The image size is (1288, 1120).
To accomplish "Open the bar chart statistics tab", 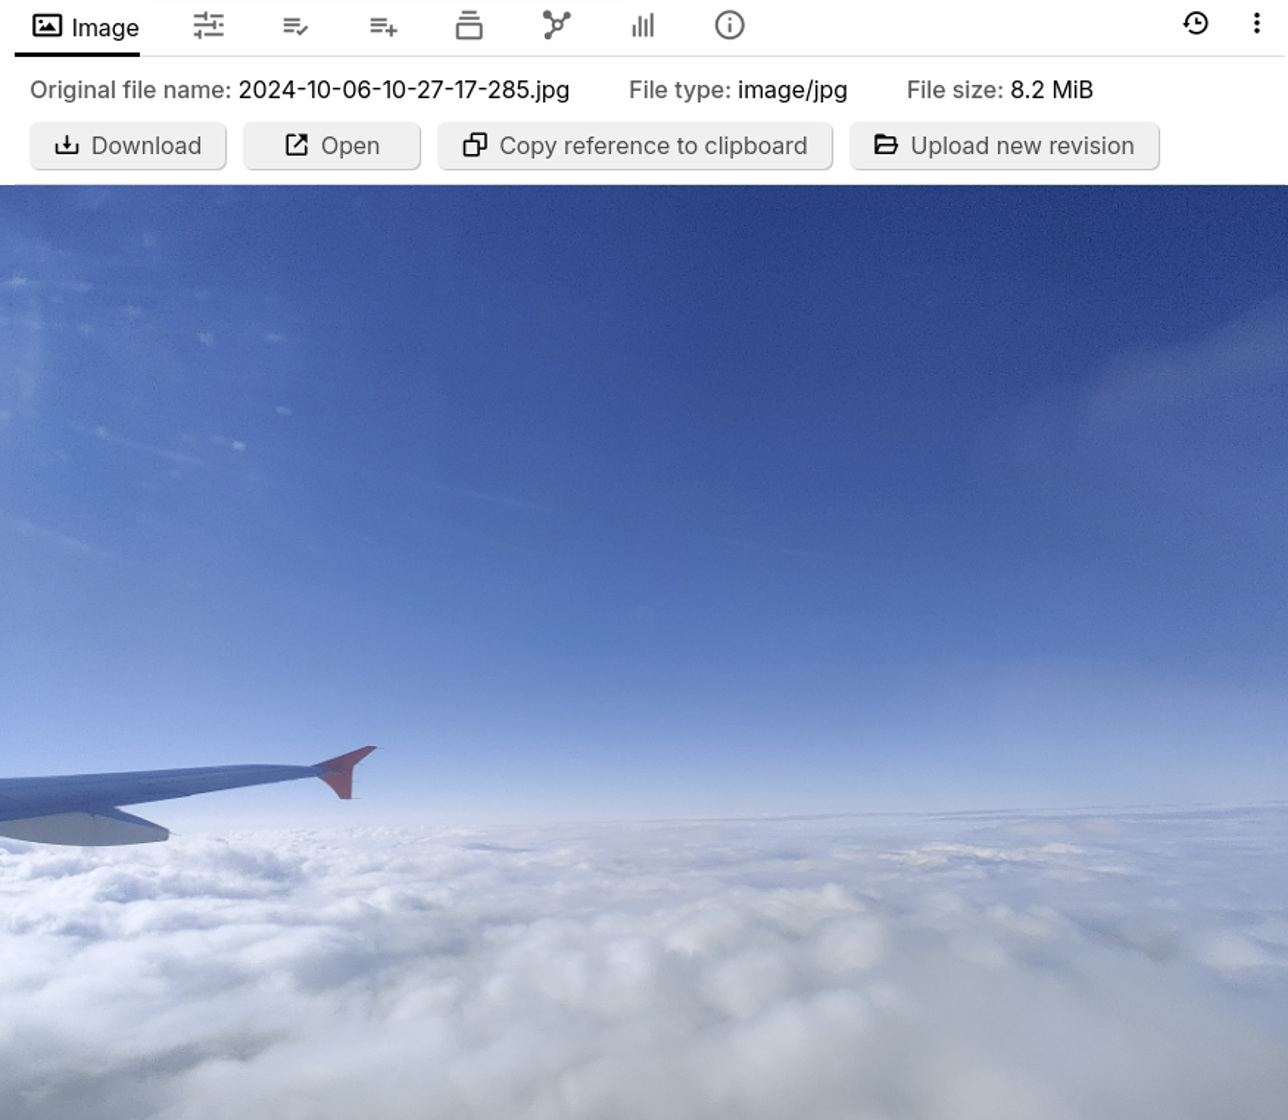I will click(643, 26).
